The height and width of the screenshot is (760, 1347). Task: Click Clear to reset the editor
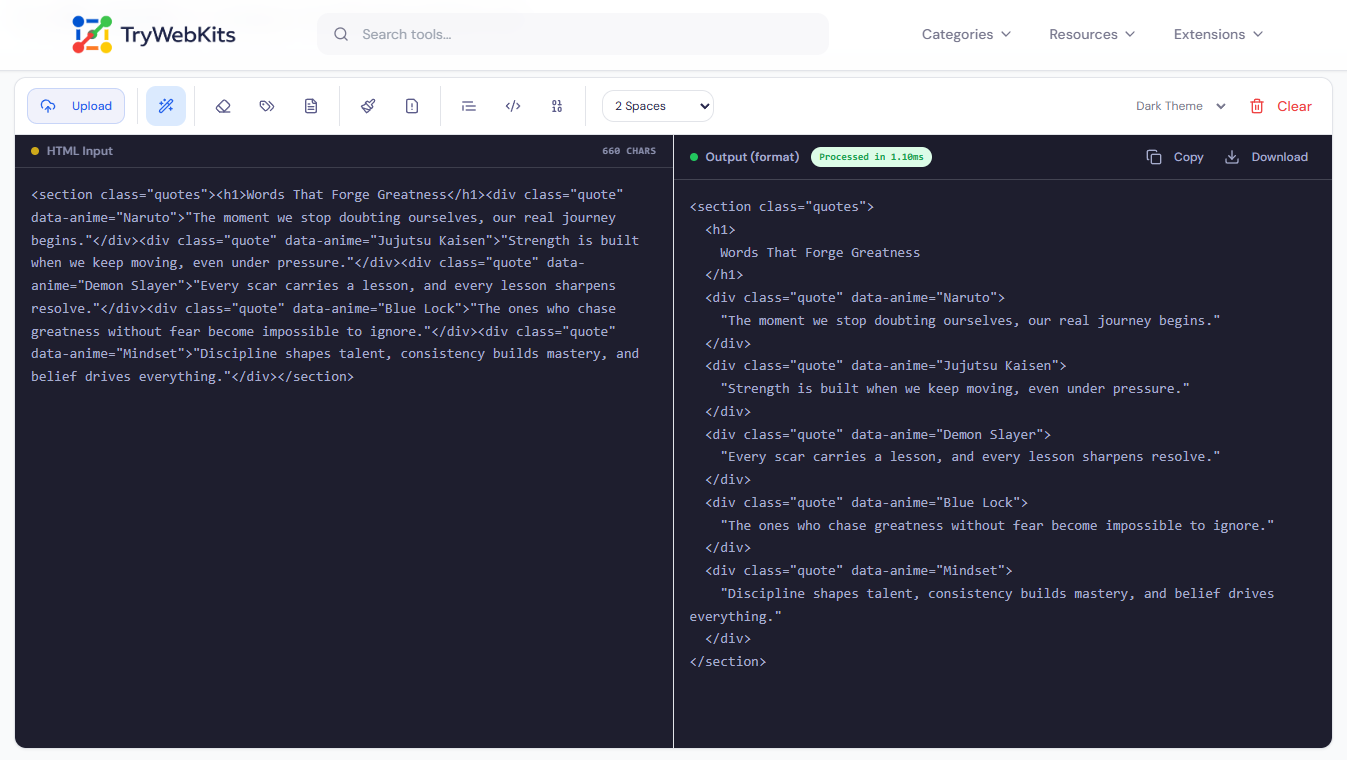1281,105
